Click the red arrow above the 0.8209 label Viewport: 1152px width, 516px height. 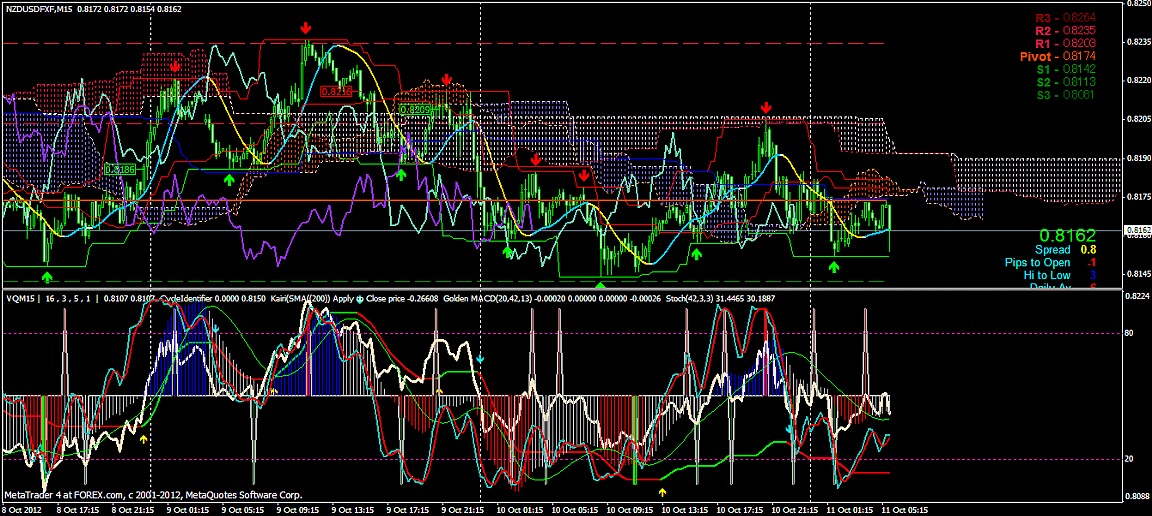tap(446, 78)
